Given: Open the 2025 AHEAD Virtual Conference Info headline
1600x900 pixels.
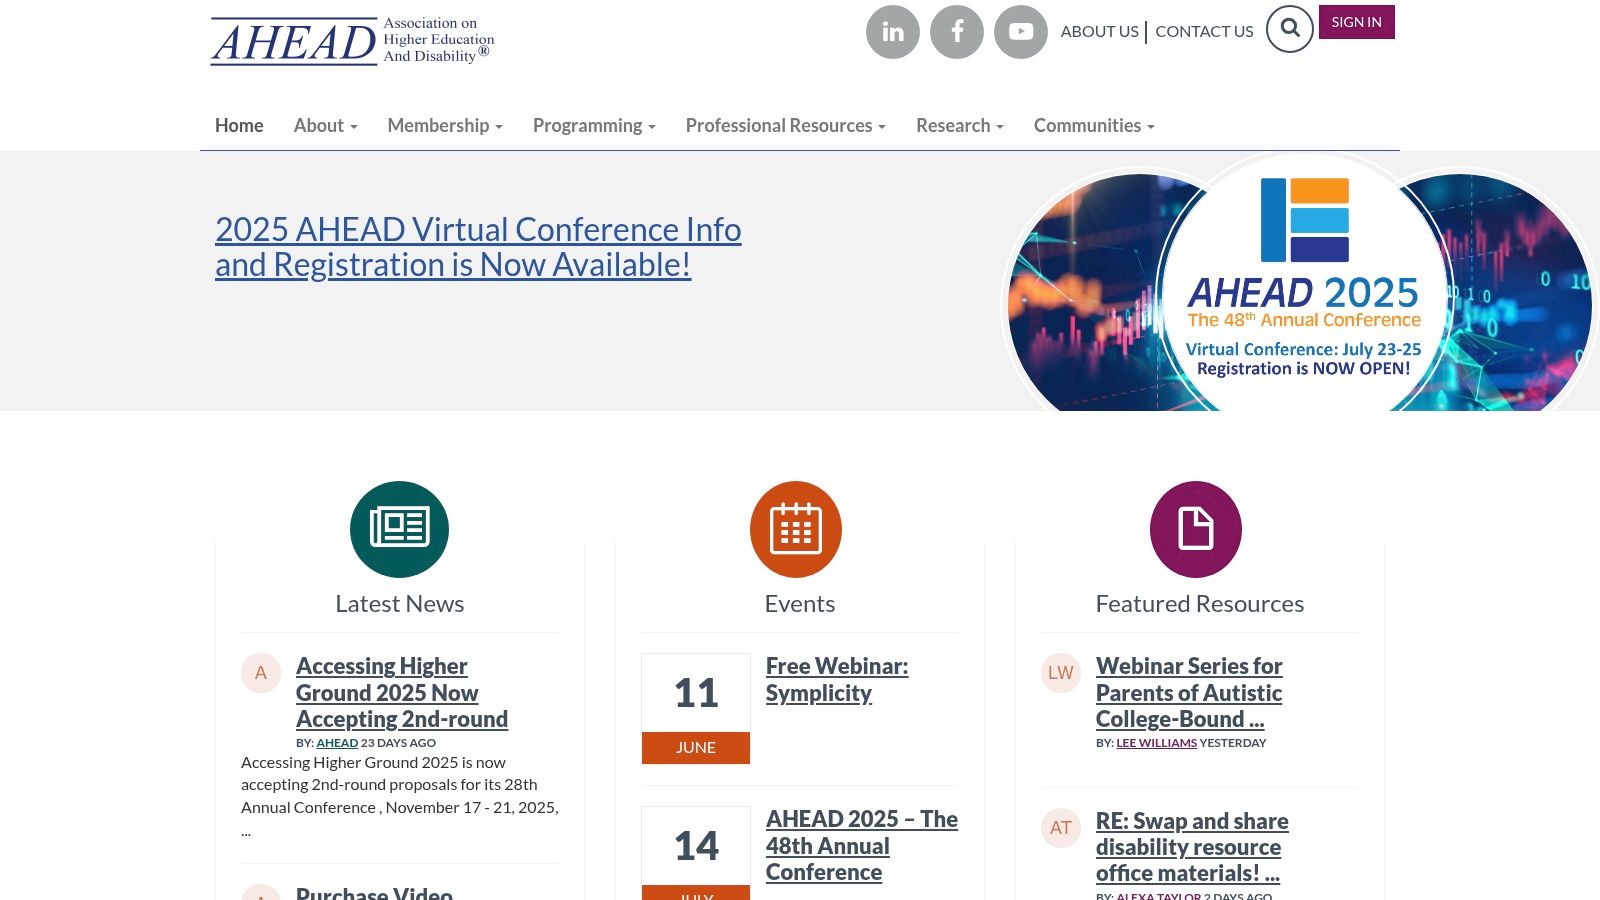Looking at the screenshot, I should [478, 247].
